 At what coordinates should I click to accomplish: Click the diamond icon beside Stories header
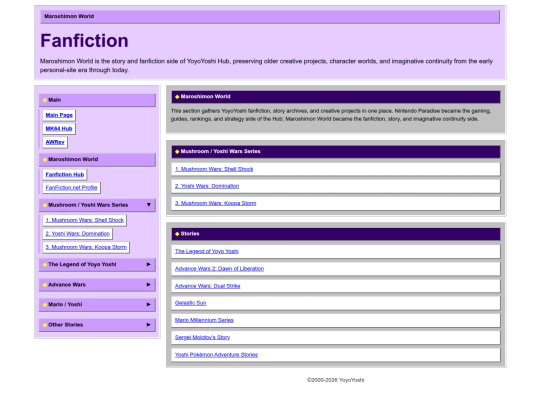177,234
